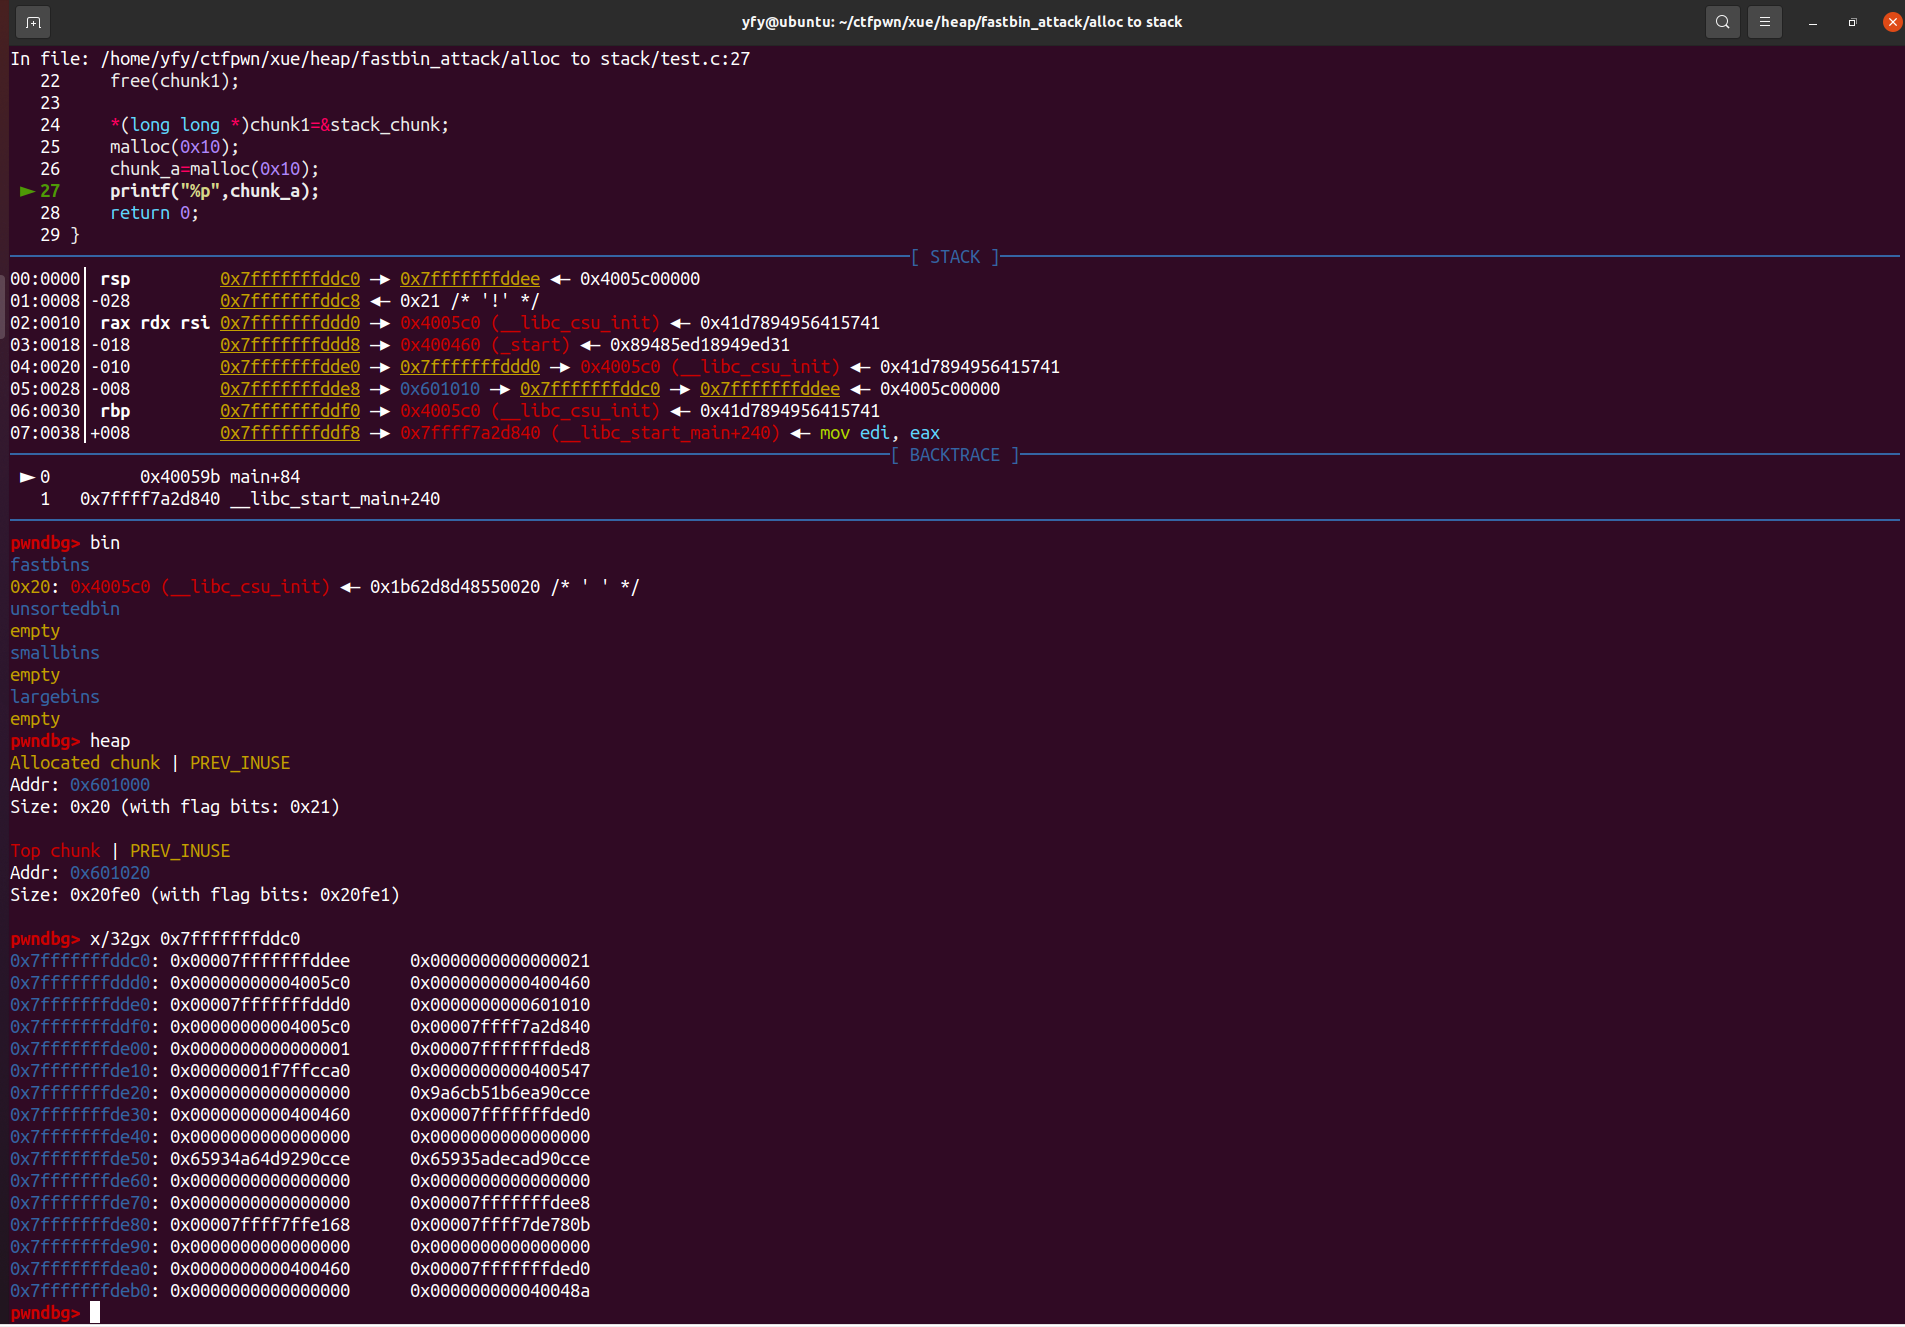Maximize the terminal window
1905x1327 pixels.
[x=1852, y=22]
